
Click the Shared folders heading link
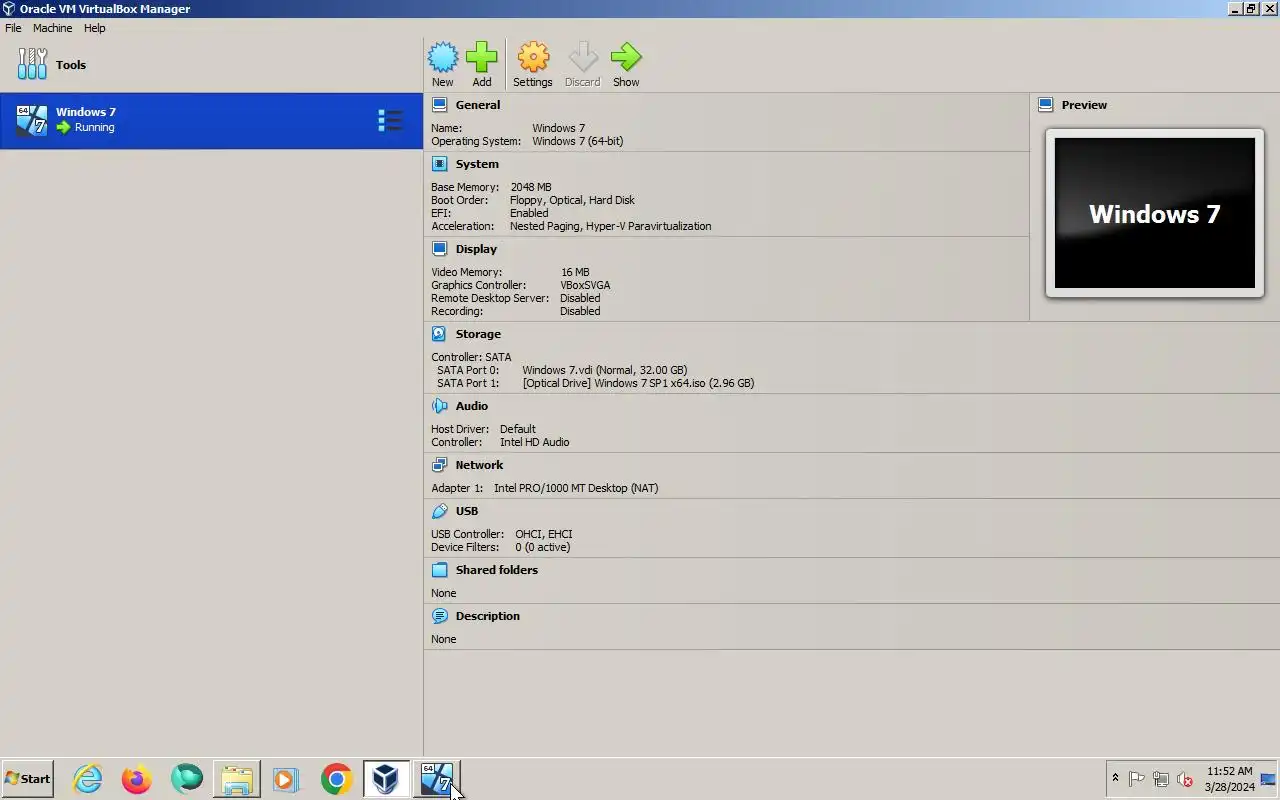pos(497,570)
